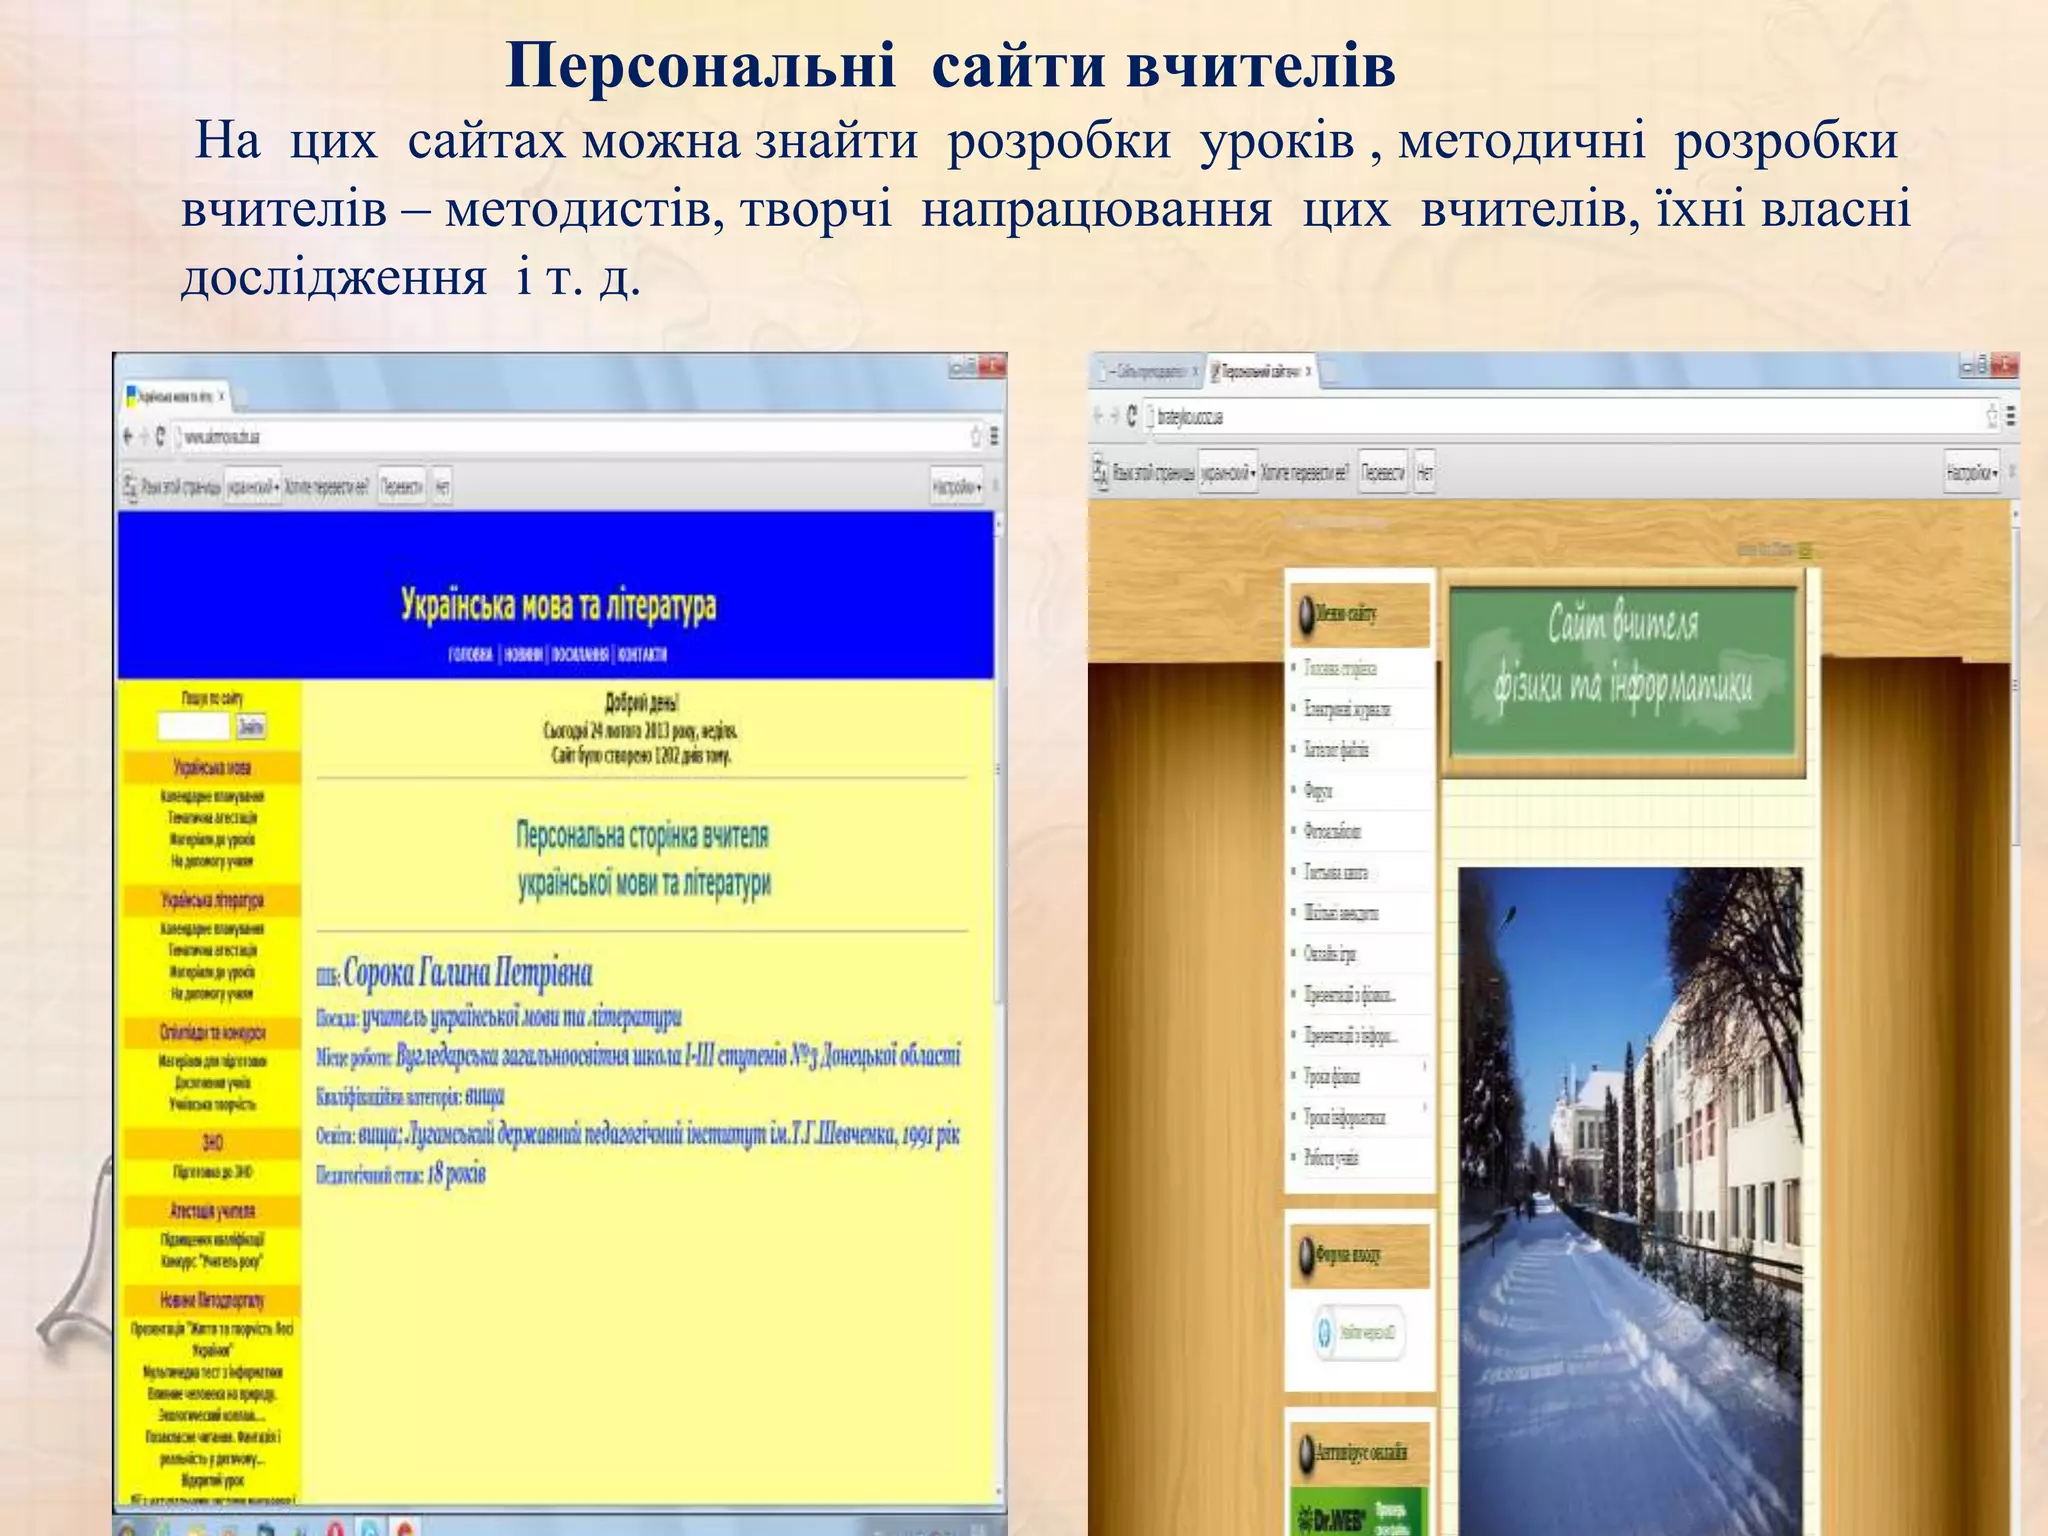Bookmark the page with the star in the left browser
Screen dimensions: 2048x1536
click(975, 437)
